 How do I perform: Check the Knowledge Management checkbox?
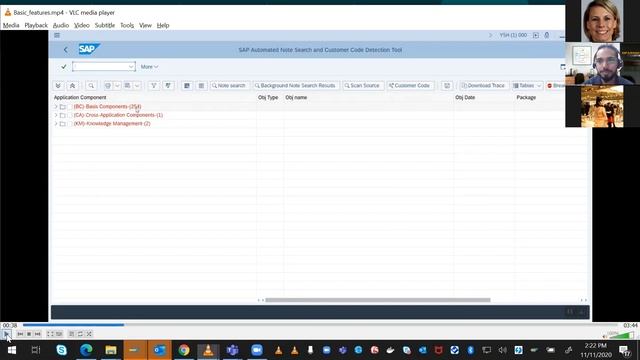(x=70, y=124)
